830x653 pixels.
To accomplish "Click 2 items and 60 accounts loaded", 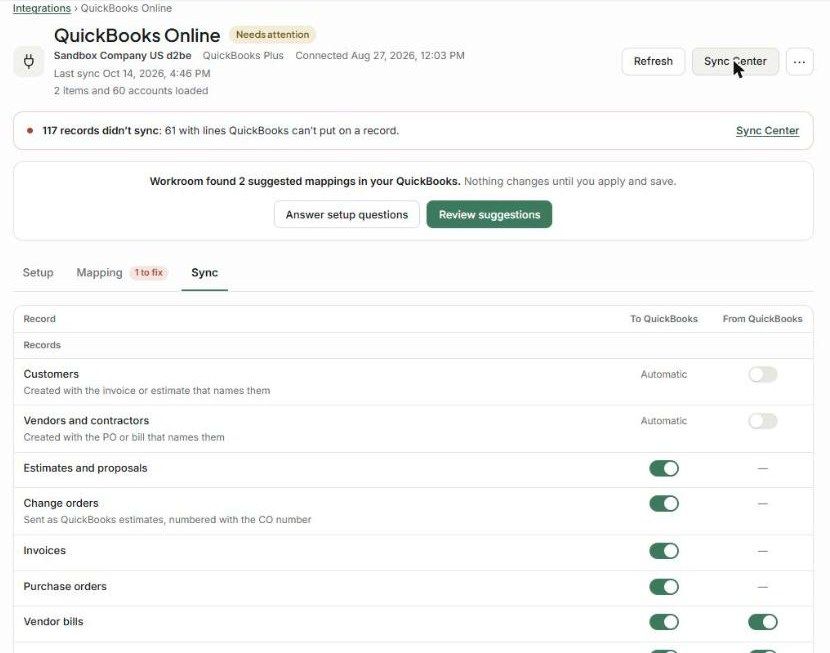I will pyautogui.click(x=131, y=91).
